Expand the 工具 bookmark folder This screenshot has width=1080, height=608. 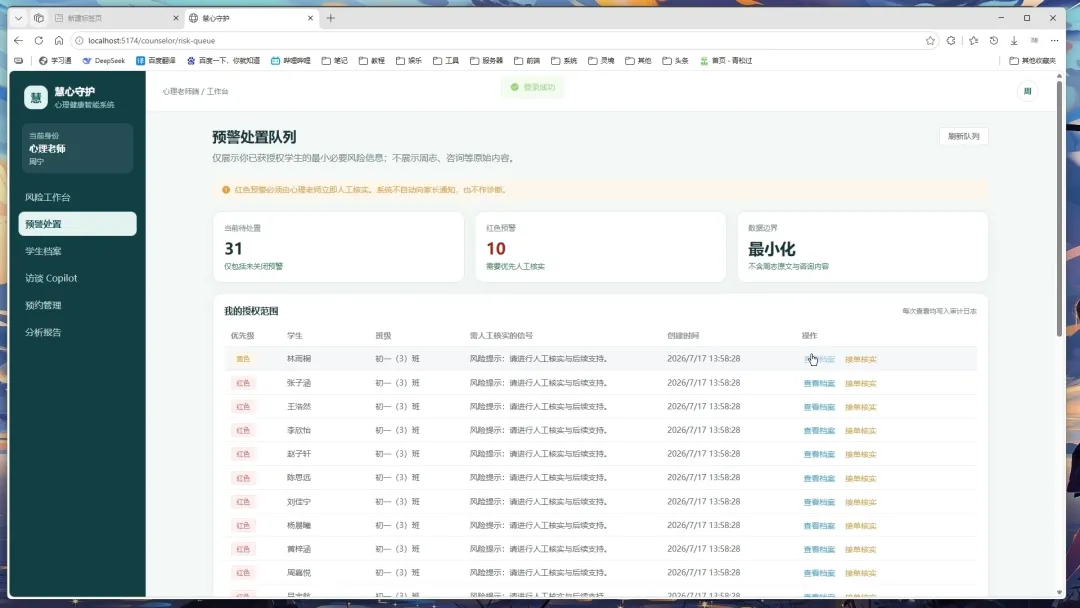coord(446,61)
